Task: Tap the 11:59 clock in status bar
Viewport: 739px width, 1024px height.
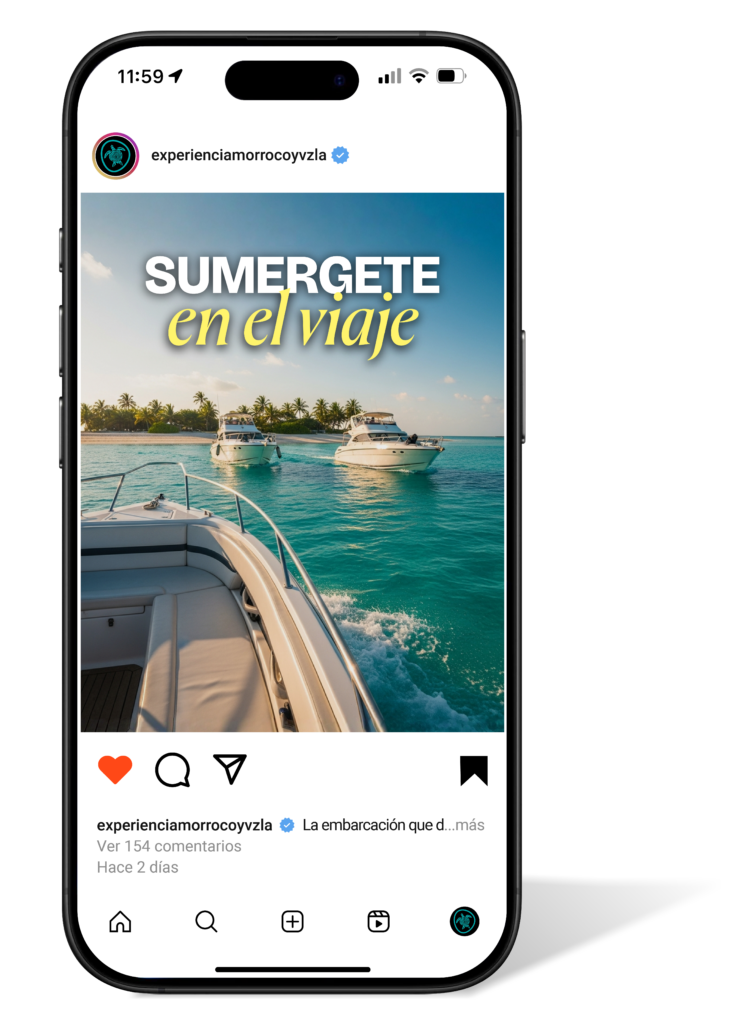Action: [140, 77]
